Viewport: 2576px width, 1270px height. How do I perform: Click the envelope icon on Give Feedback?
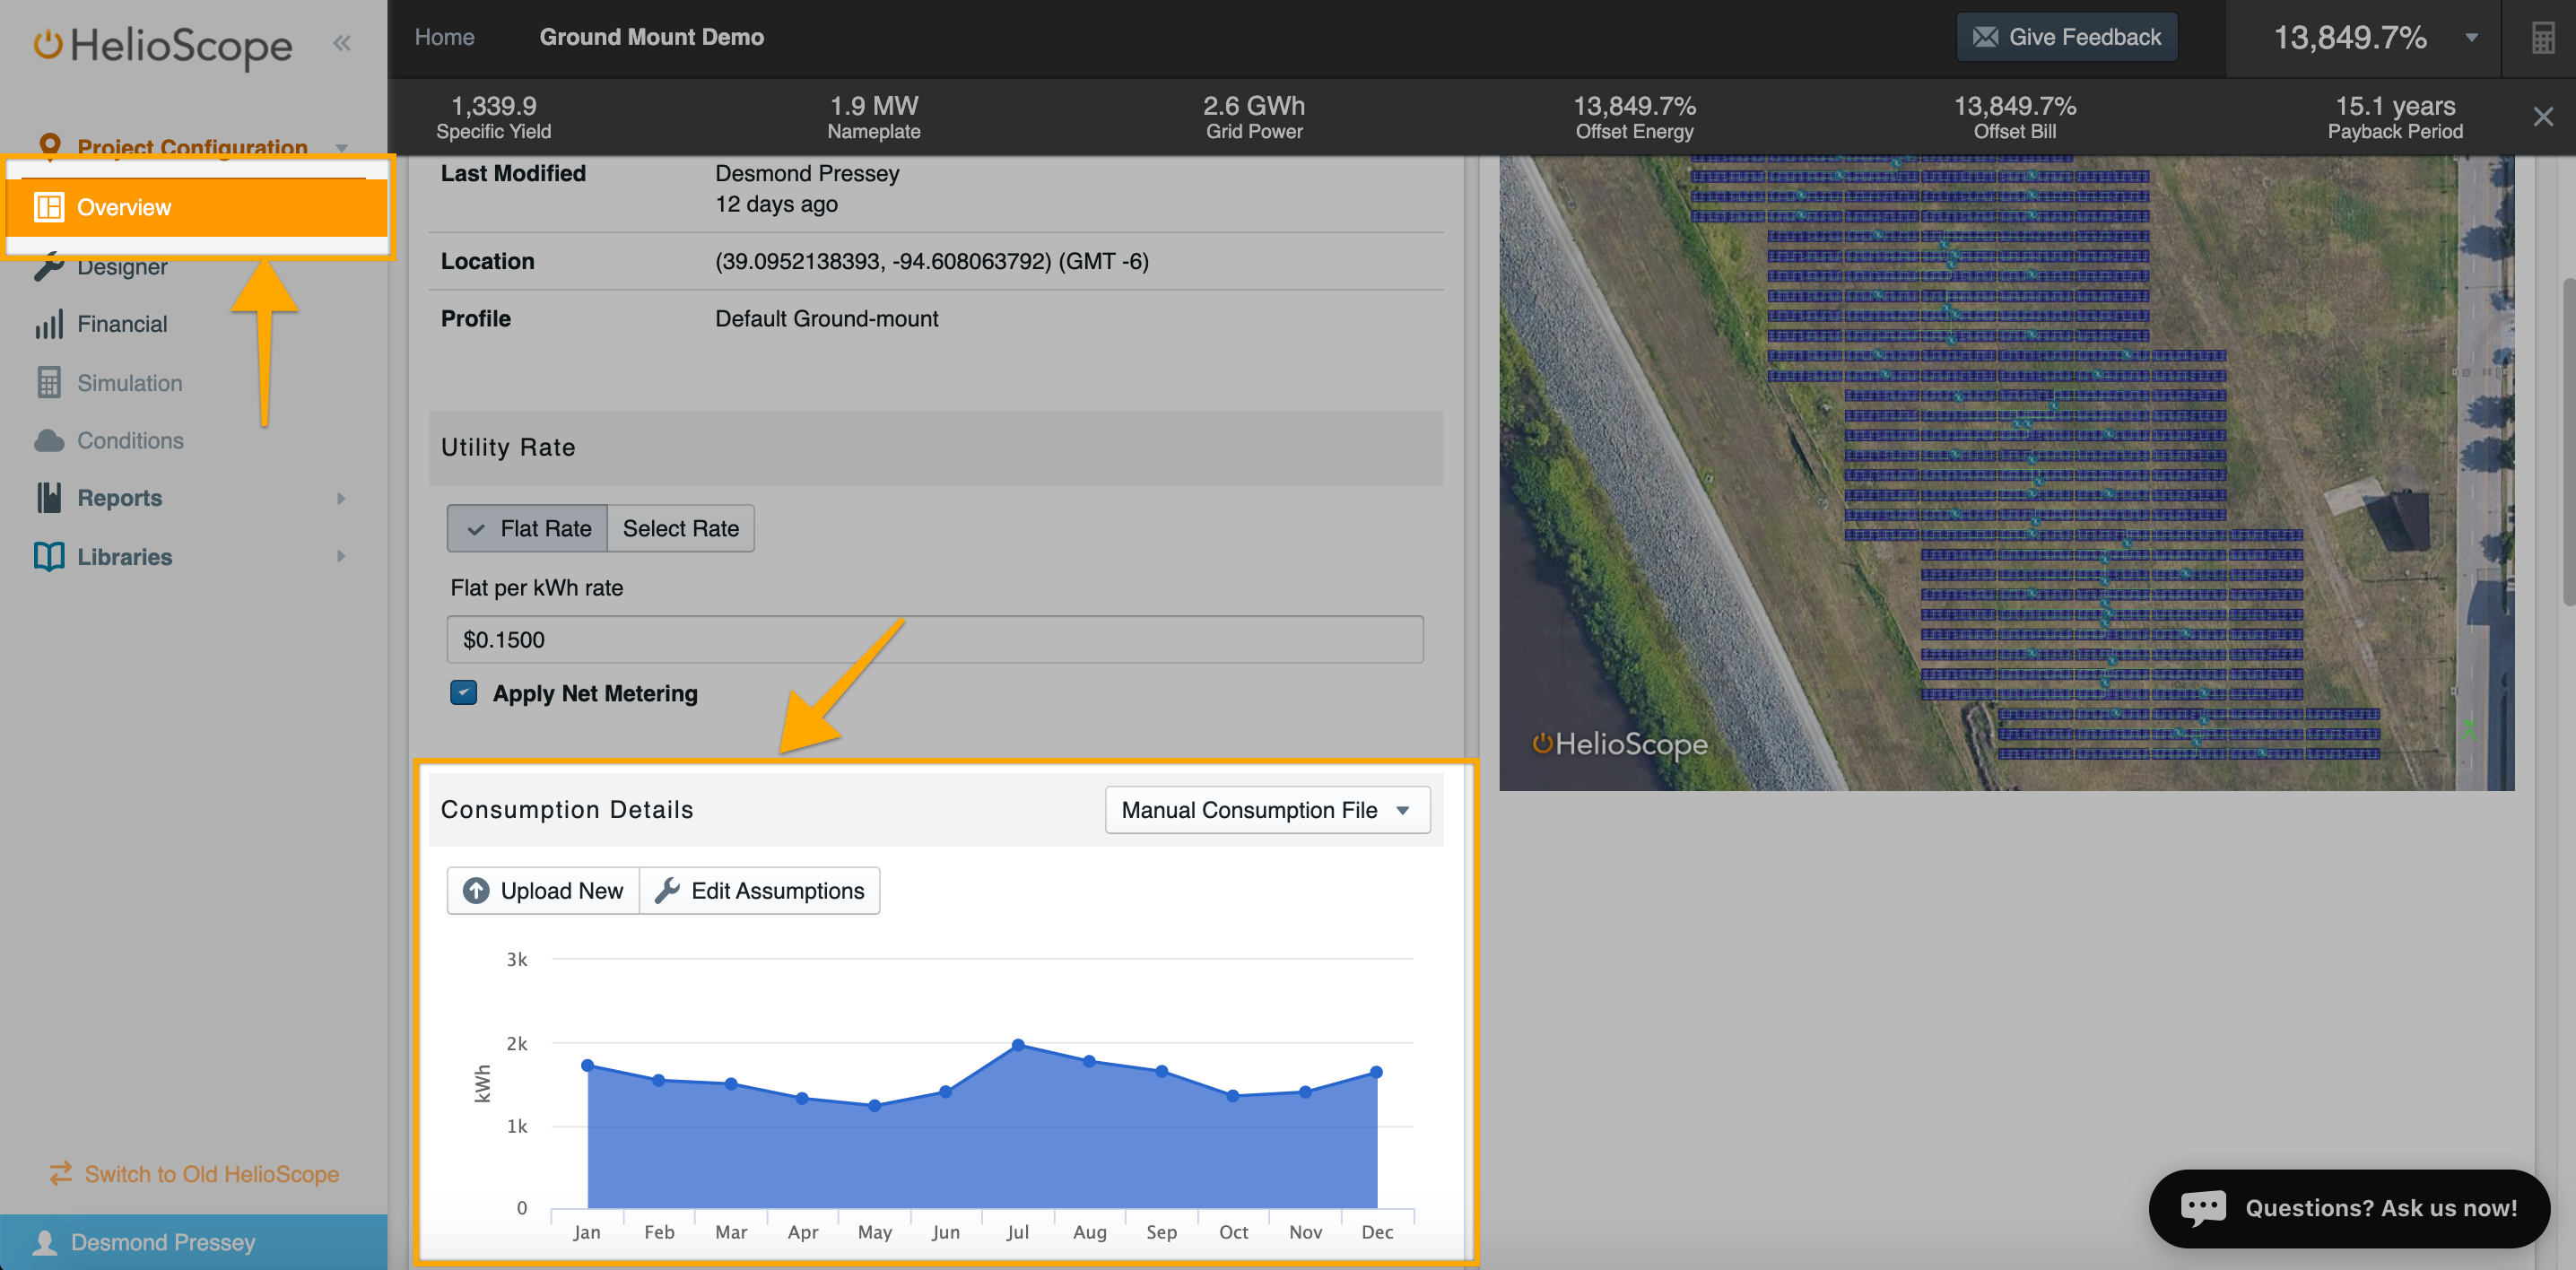pyautogui.click(x=1985, y=37)
